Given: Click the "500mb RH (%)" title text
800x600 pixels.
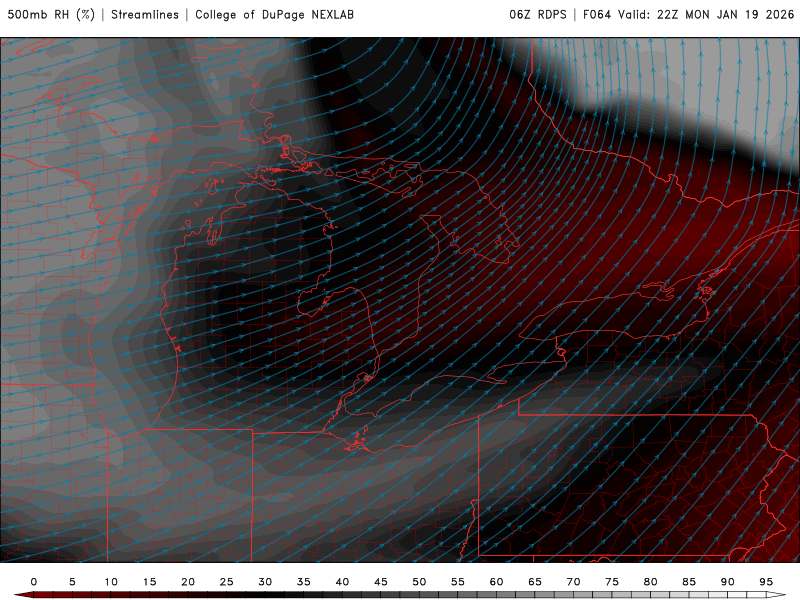Looking at the screenshot, I should click(x=51, y=14).
